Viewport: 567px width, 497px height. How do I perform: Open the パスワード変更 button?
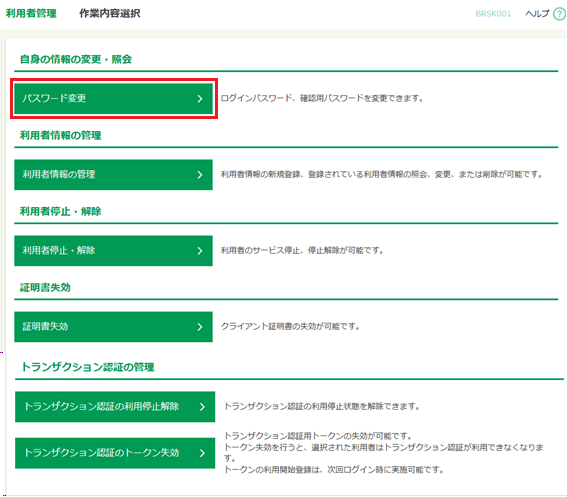click(114, 98)
